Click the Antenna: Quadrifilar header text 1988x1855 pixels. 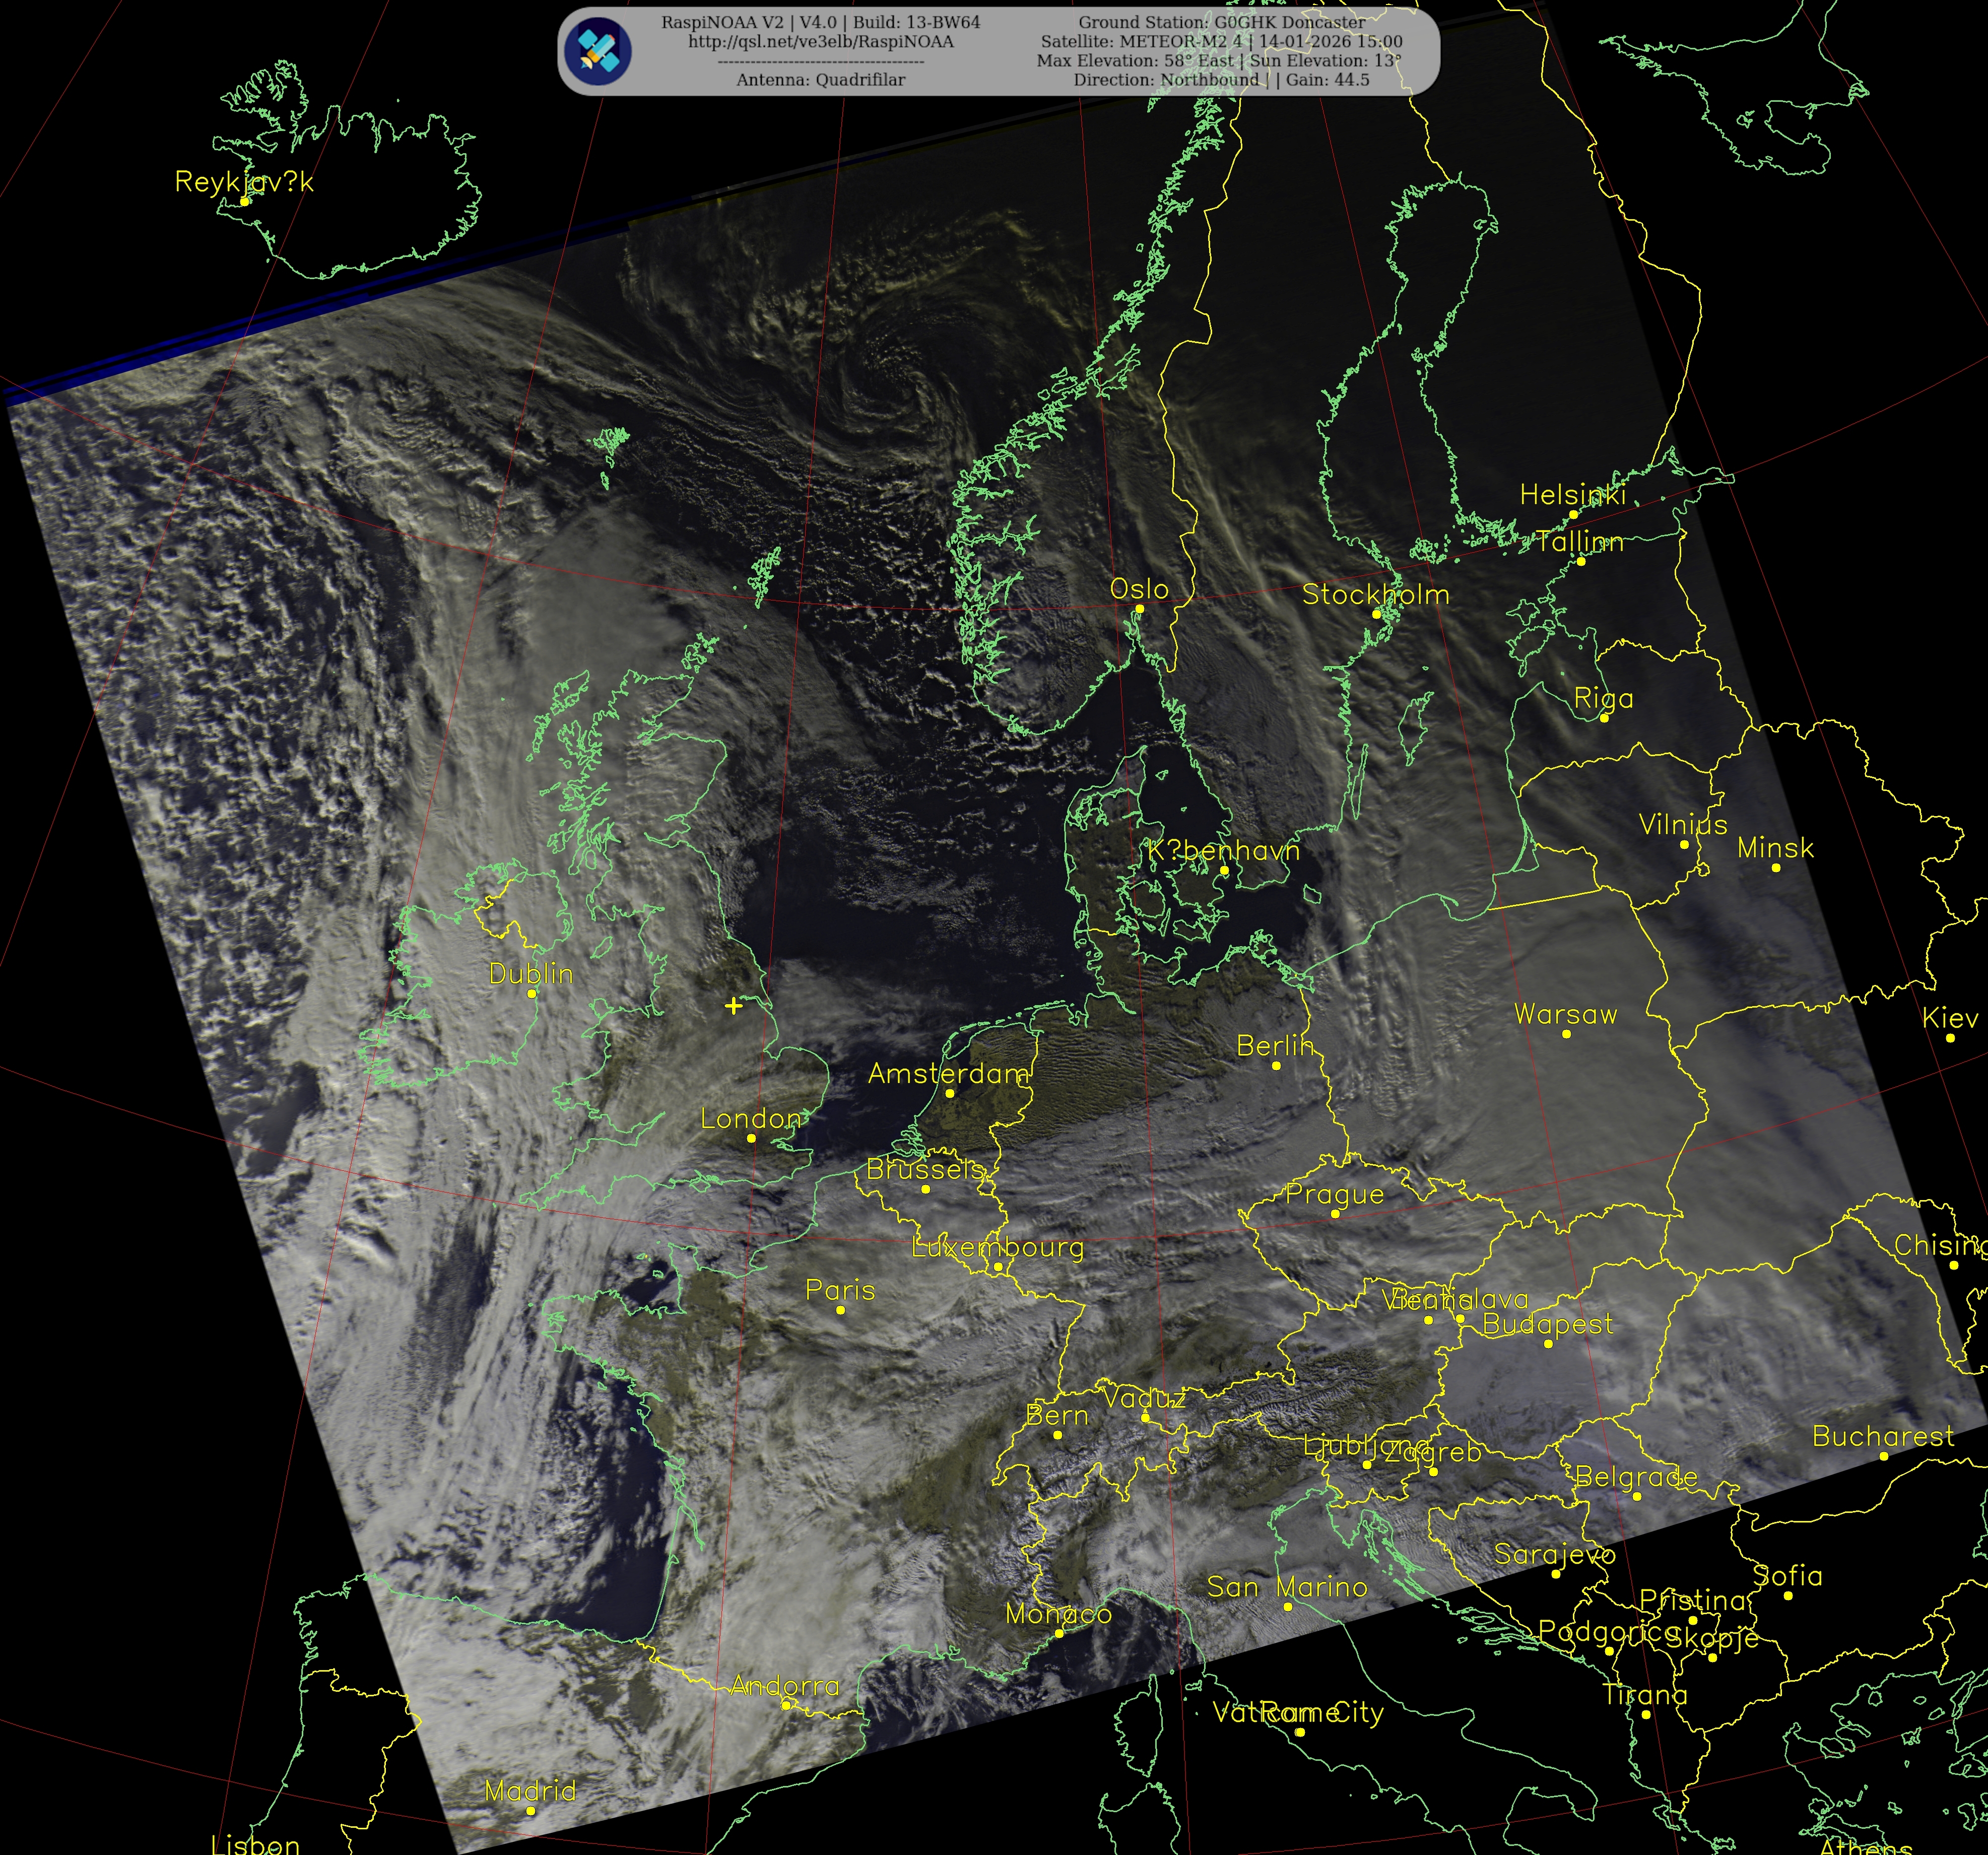coord(820,80)
